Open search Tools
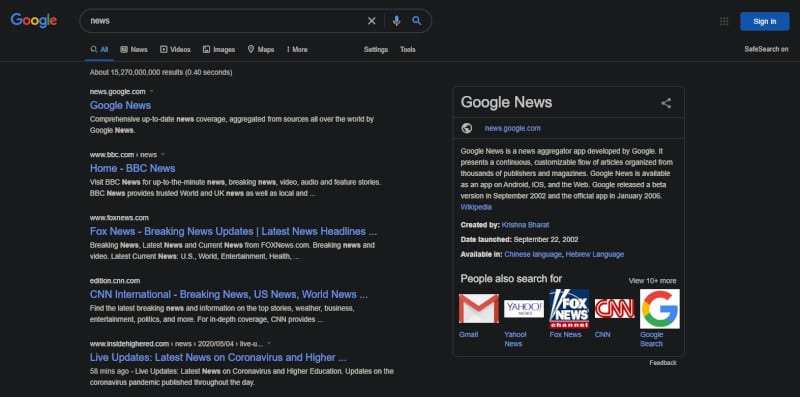Image resolution: width=800 pixels, height=397 pixels. [x=408, y=49]
